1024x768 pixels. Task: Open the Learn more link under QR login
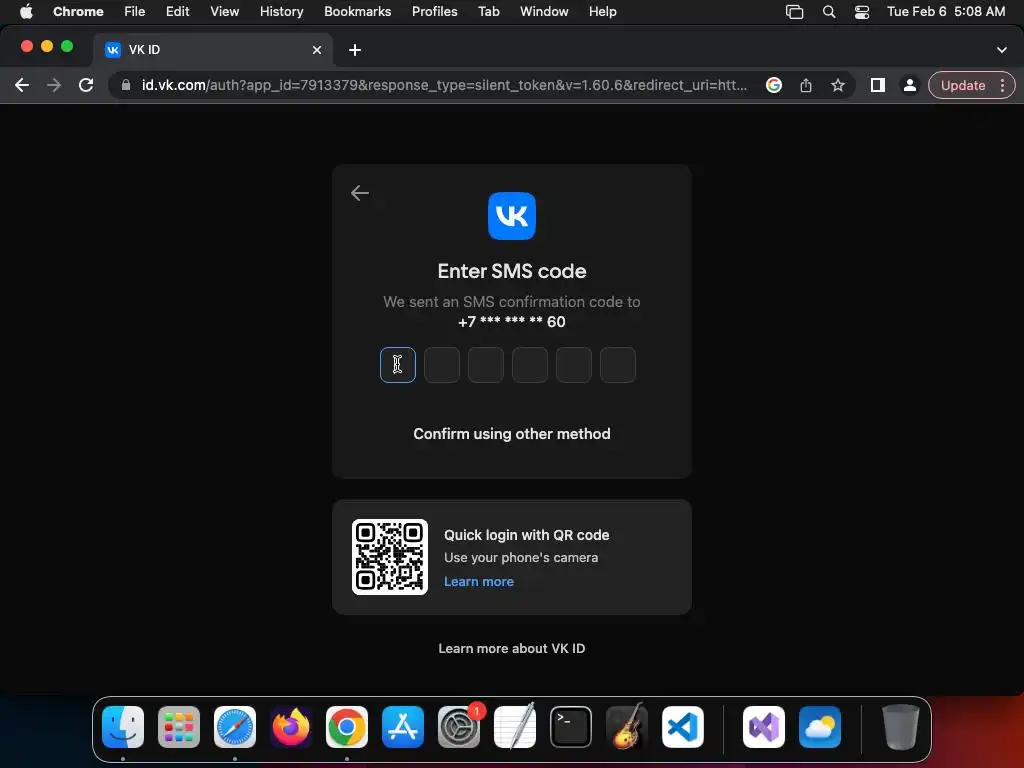(479, 581)
